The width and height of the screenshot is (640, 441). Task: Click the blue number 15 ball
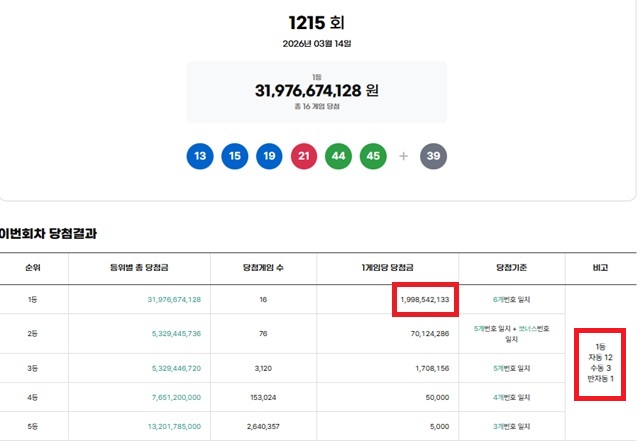[x=235, y=156]
